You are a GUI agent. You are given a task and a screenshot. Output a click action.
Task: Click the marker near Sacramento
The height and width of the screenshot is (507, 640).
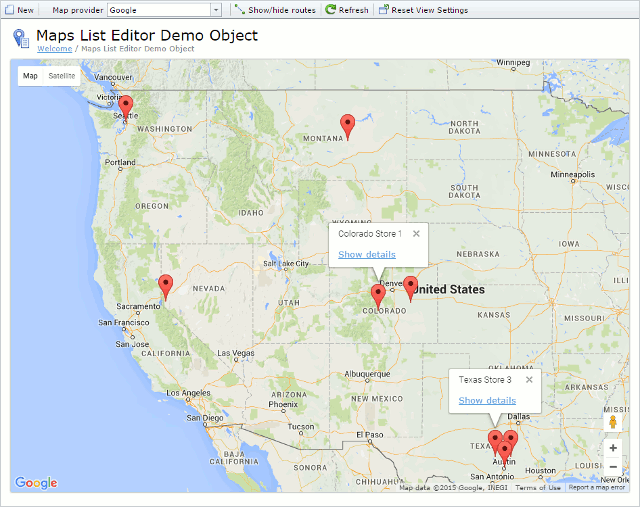coord(165,286)
